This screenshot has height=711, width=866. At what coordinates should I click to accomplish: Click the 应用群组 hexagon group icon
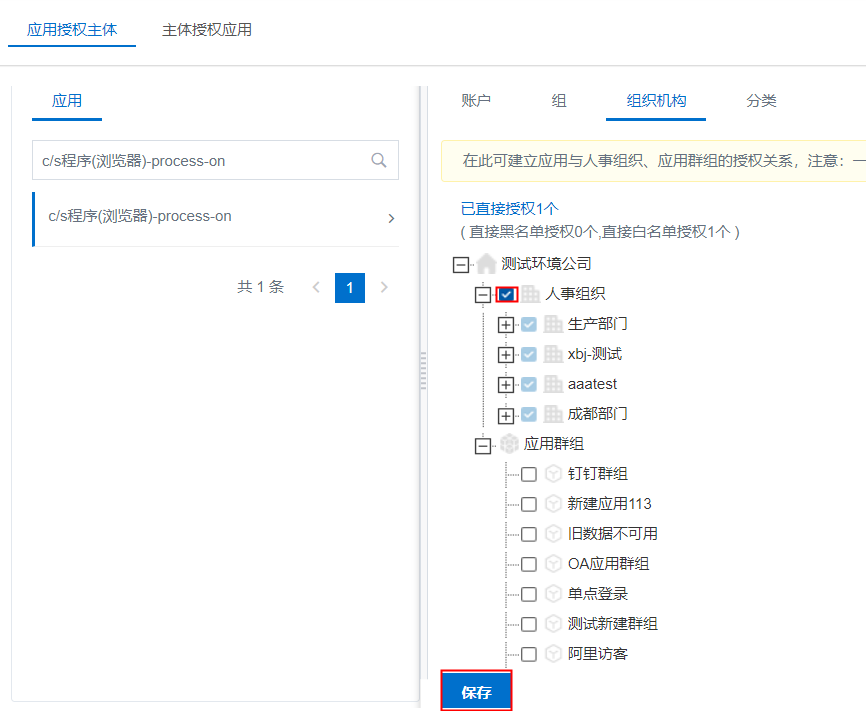(x=509, y=444)
